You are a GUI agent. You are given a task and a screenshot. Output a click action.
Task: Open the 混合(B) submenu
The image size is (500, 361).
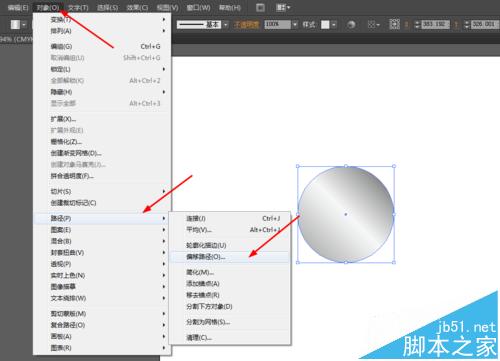[102, 241]
